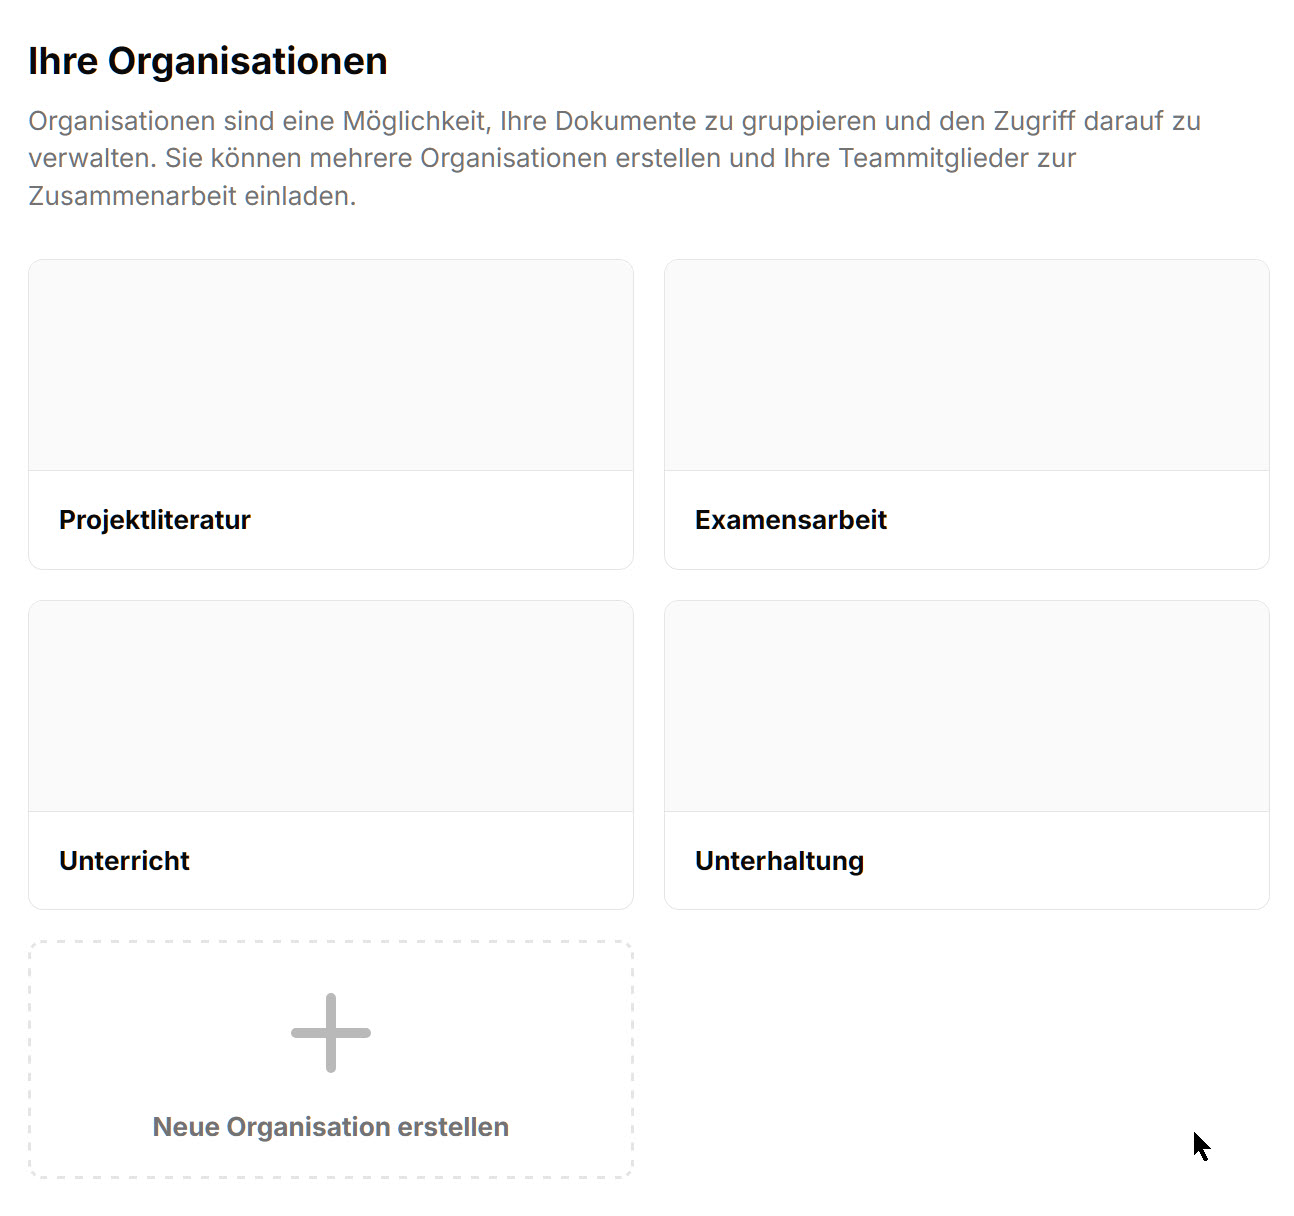
Task: Click the 'Neue Organisation erstellen' label
Action: 331,1127
